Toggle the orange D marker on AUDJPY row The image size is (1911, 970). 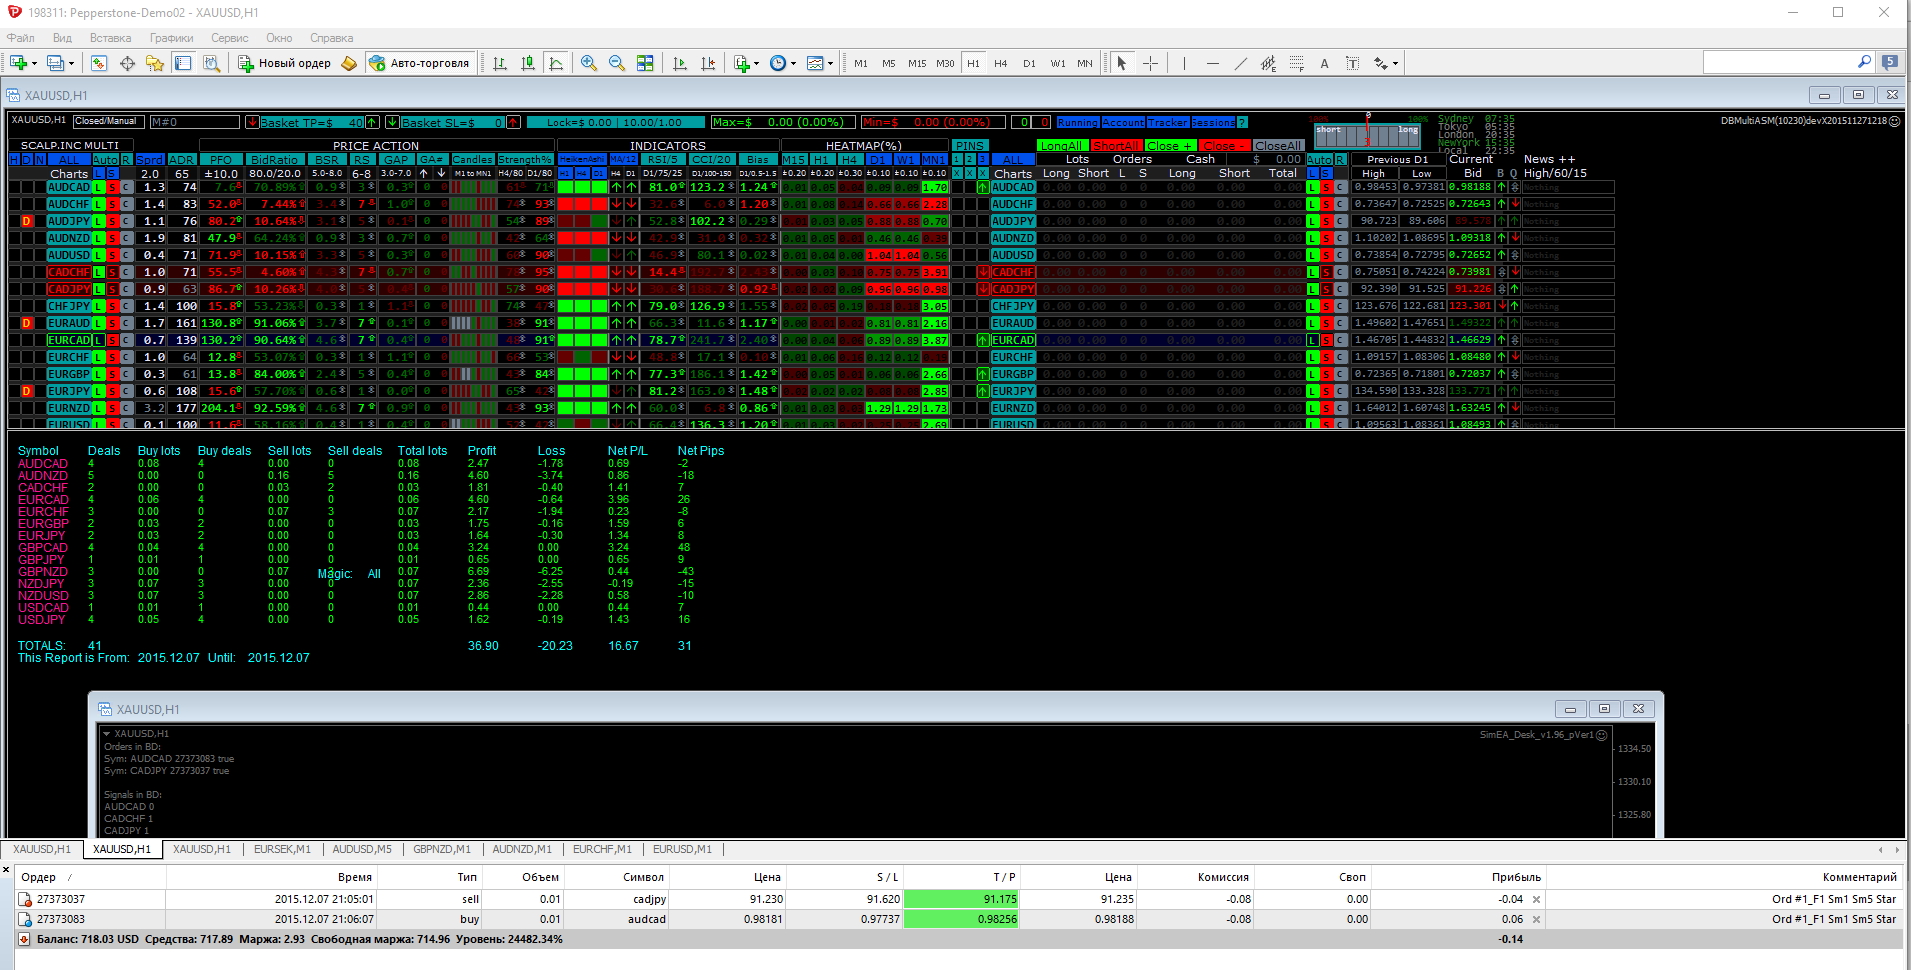pyautogui.click(x=27, y=221)
